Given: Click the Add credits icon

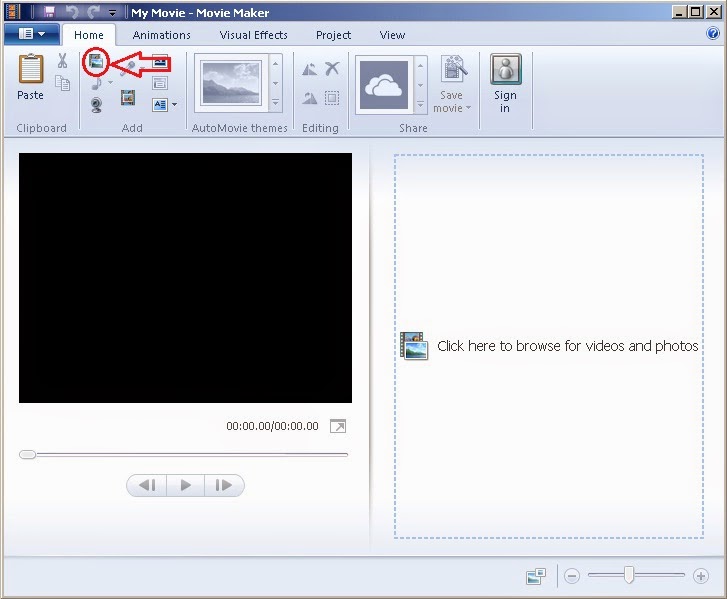Looking at the screenshot, I should (160, 105).
